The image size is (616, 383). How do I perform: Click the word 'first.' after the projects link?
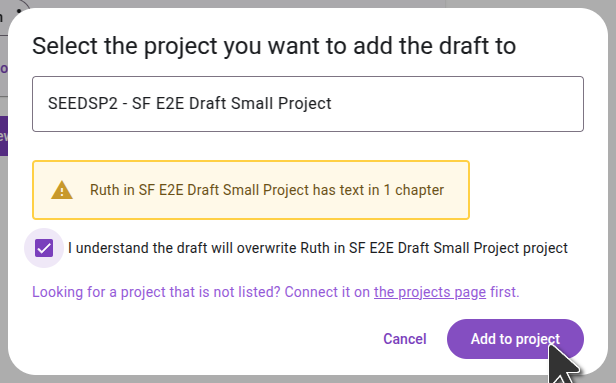[504, 292]
